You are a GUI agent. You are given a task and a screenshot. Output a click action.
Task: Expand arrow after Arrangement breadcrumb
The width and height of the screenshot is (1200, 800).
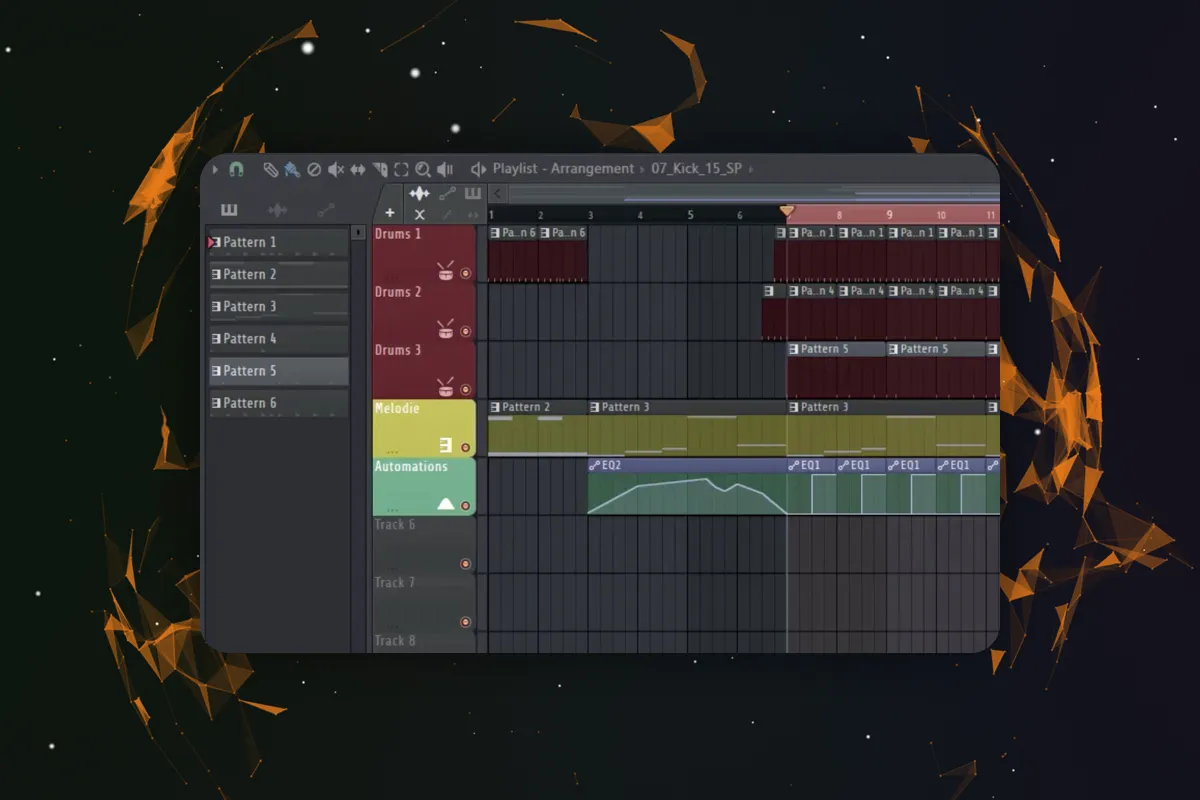click(x=643, y=169)
